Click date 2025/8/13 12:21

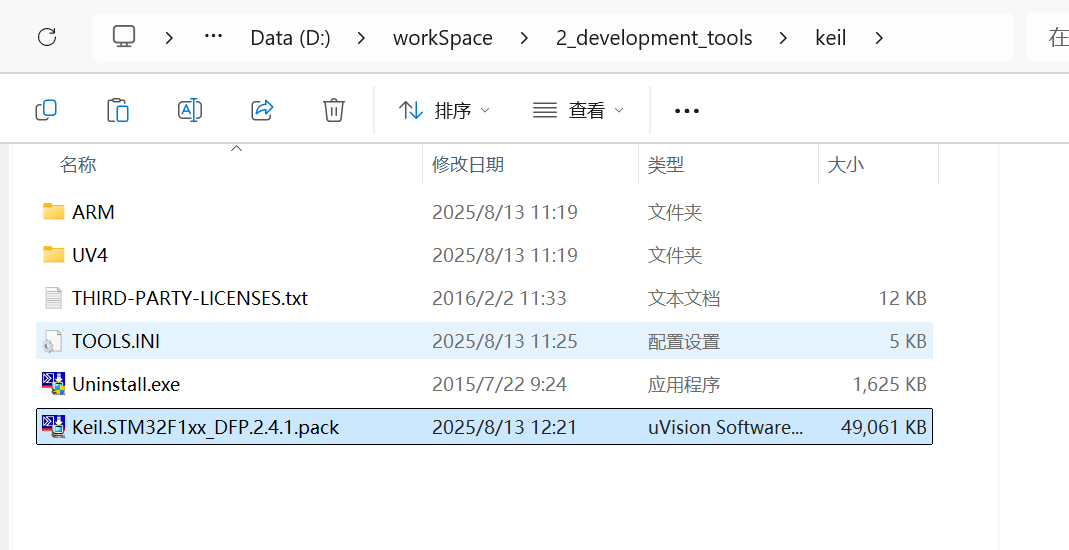505,427
